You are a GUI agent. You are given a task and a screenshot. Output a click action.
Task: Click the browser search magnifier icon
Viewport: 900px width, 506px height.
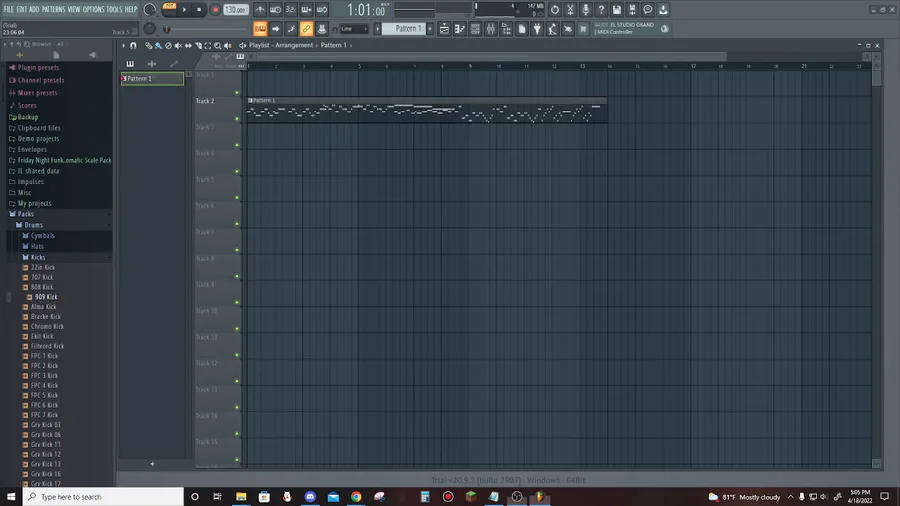(x=26, y=44)
